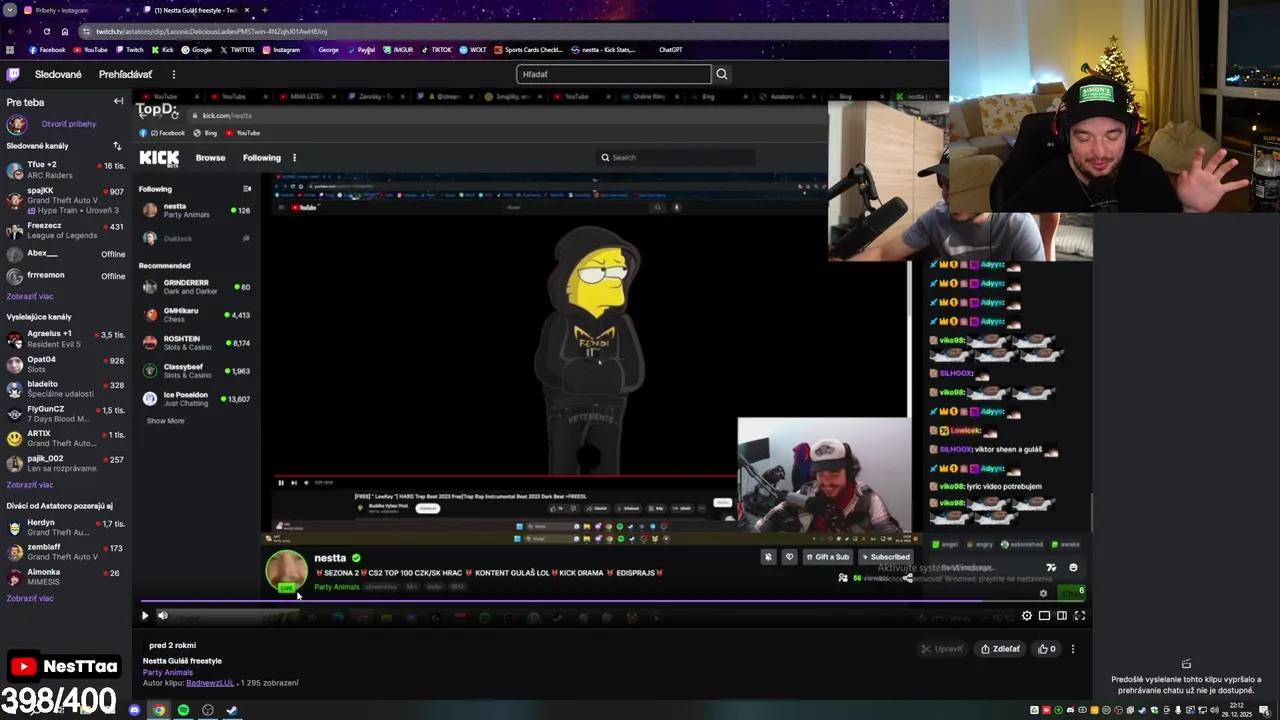
Task: Open Spotify in Windows taskbar
Action: [183, 710]
